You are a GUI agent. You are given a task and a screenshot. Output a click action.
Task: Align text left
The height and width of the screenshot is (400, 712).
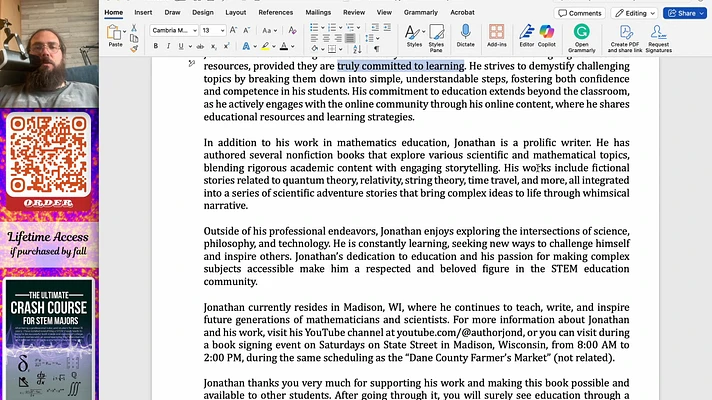point(314,38)
